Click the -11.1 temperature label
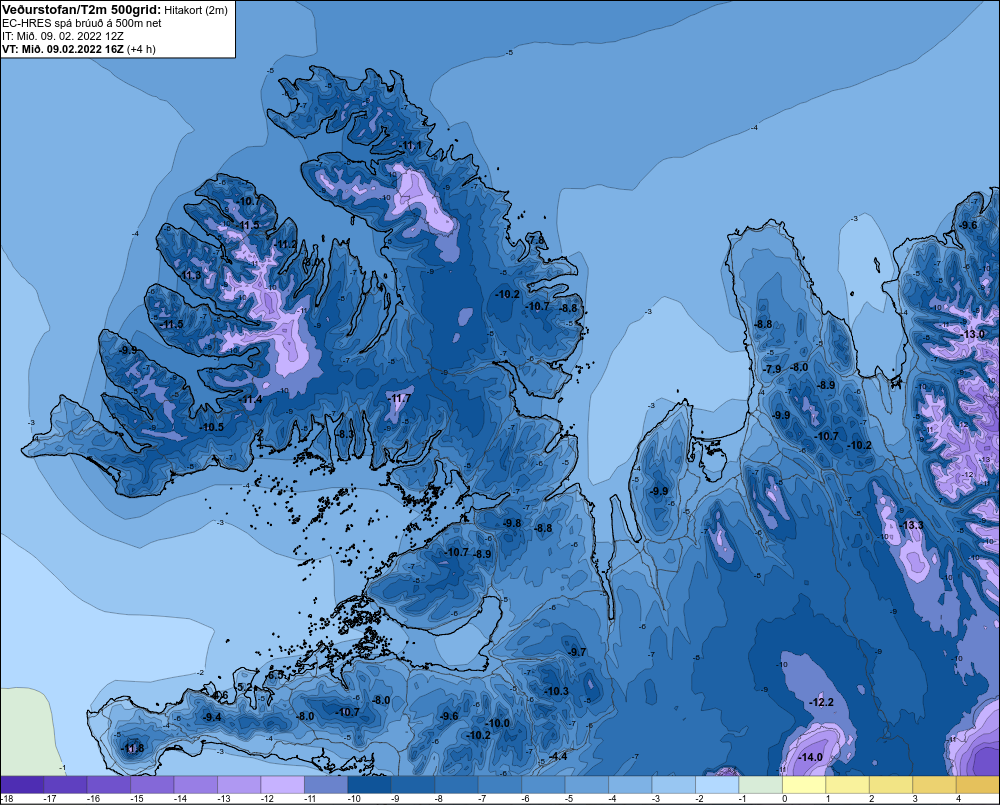The height and width of the screenshot is (805, 1000). click(x=410, y=145)
